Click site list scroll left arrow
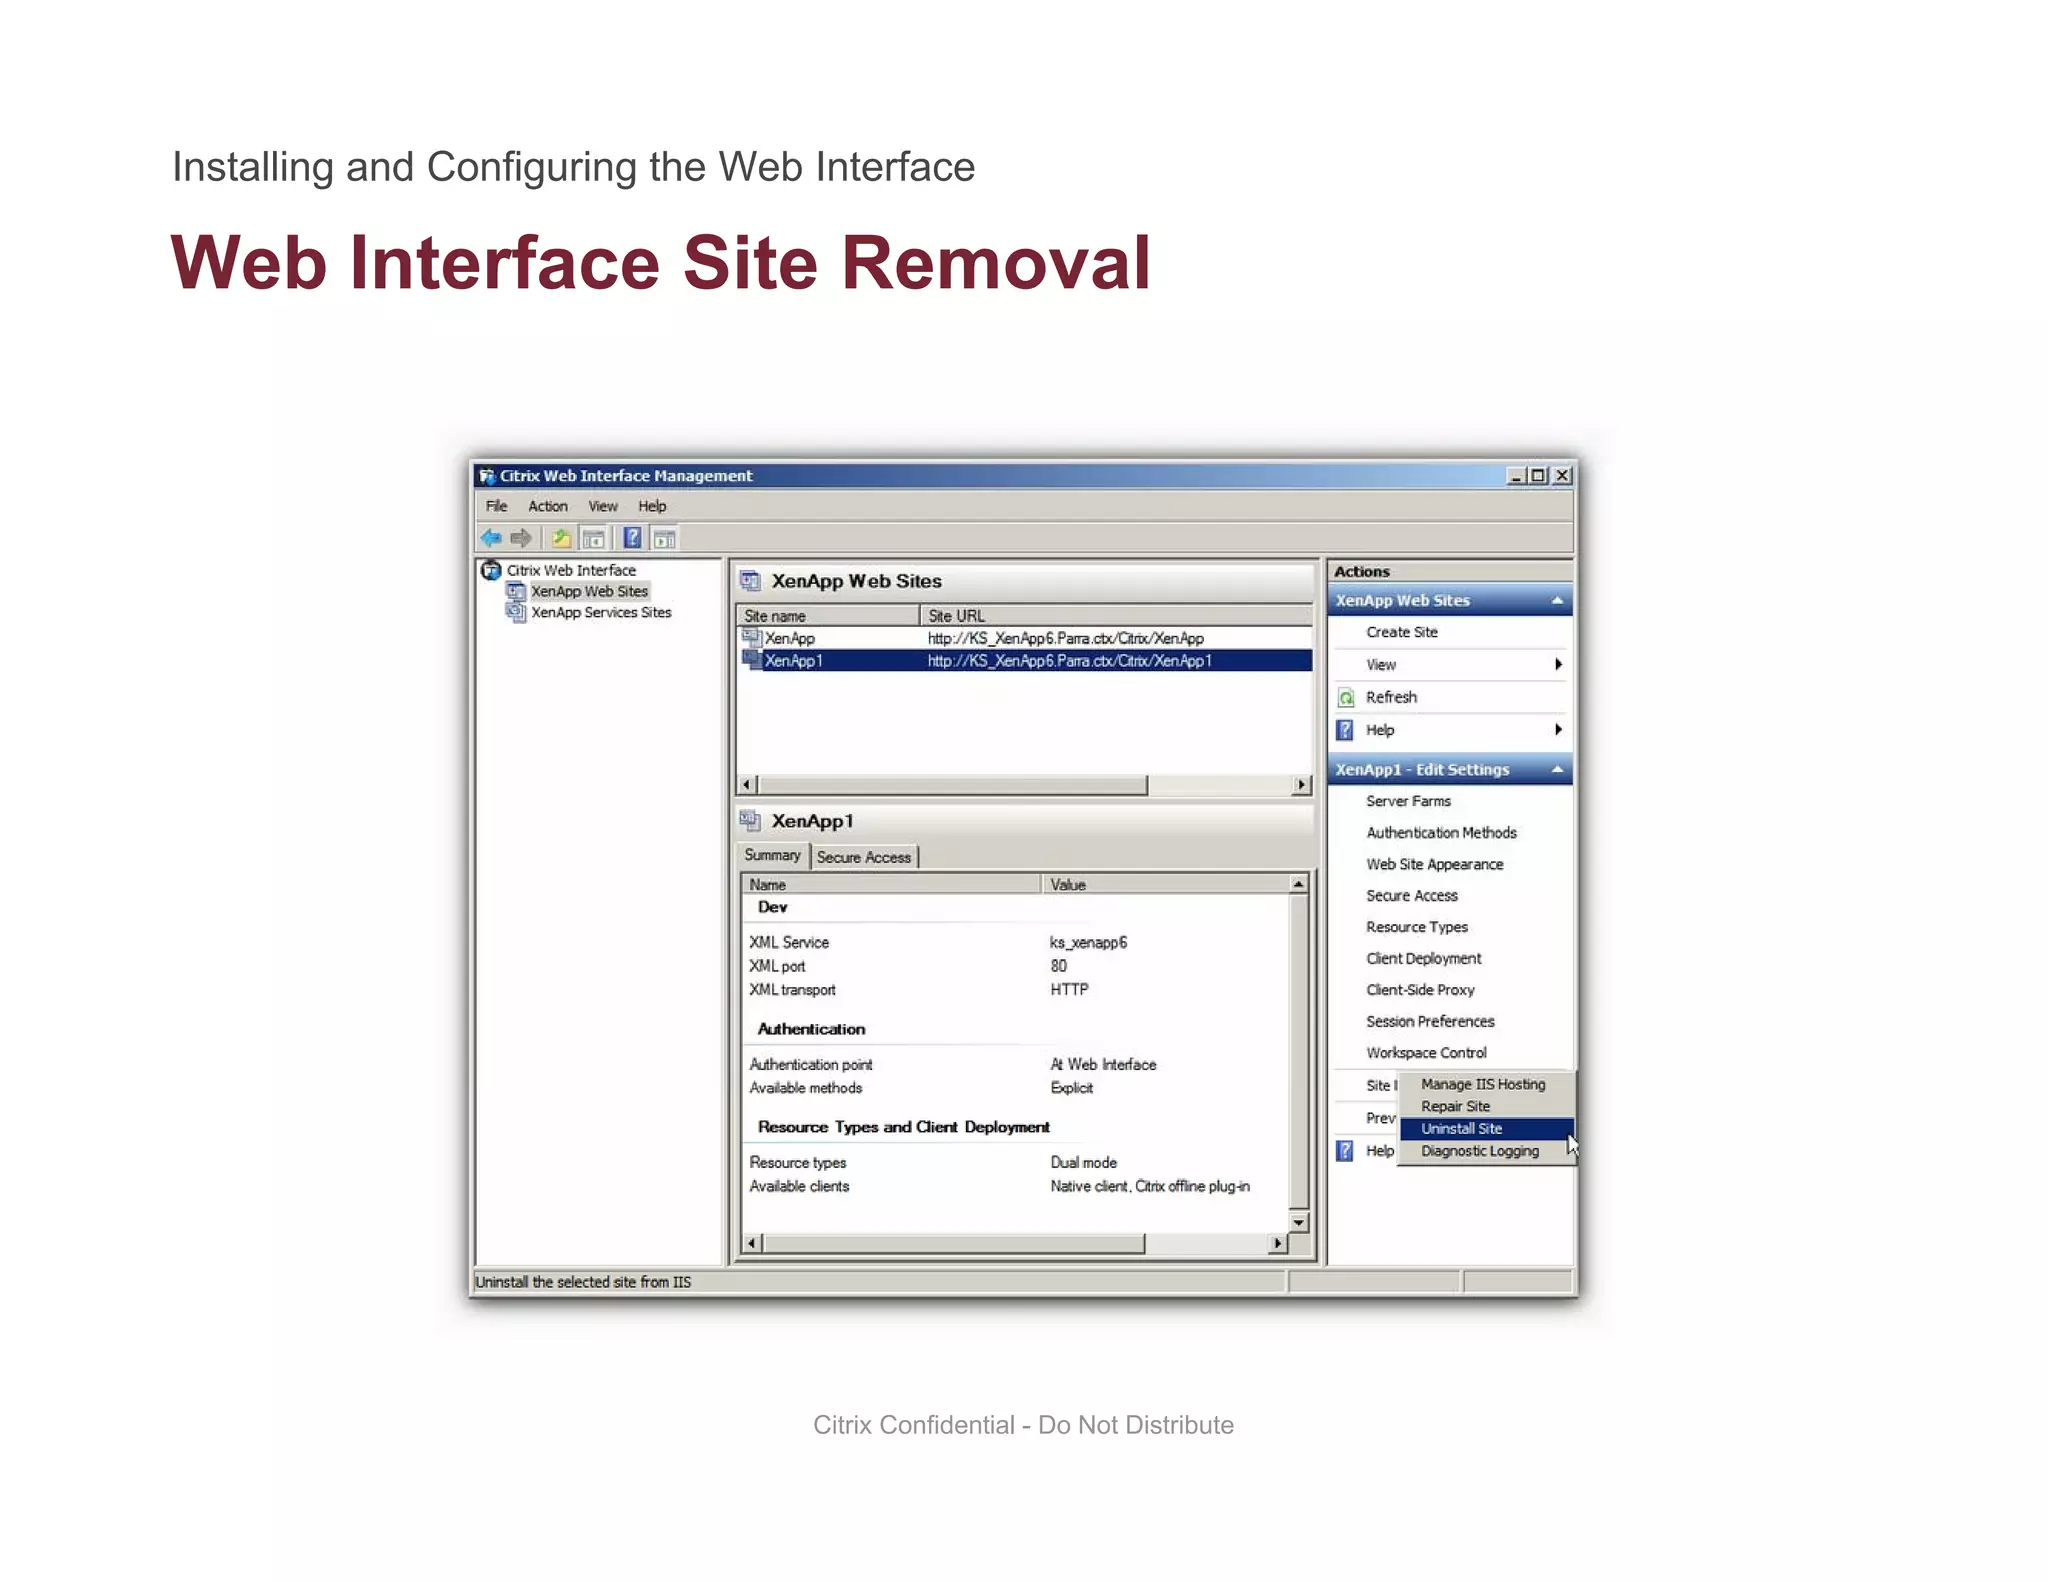 747,785
